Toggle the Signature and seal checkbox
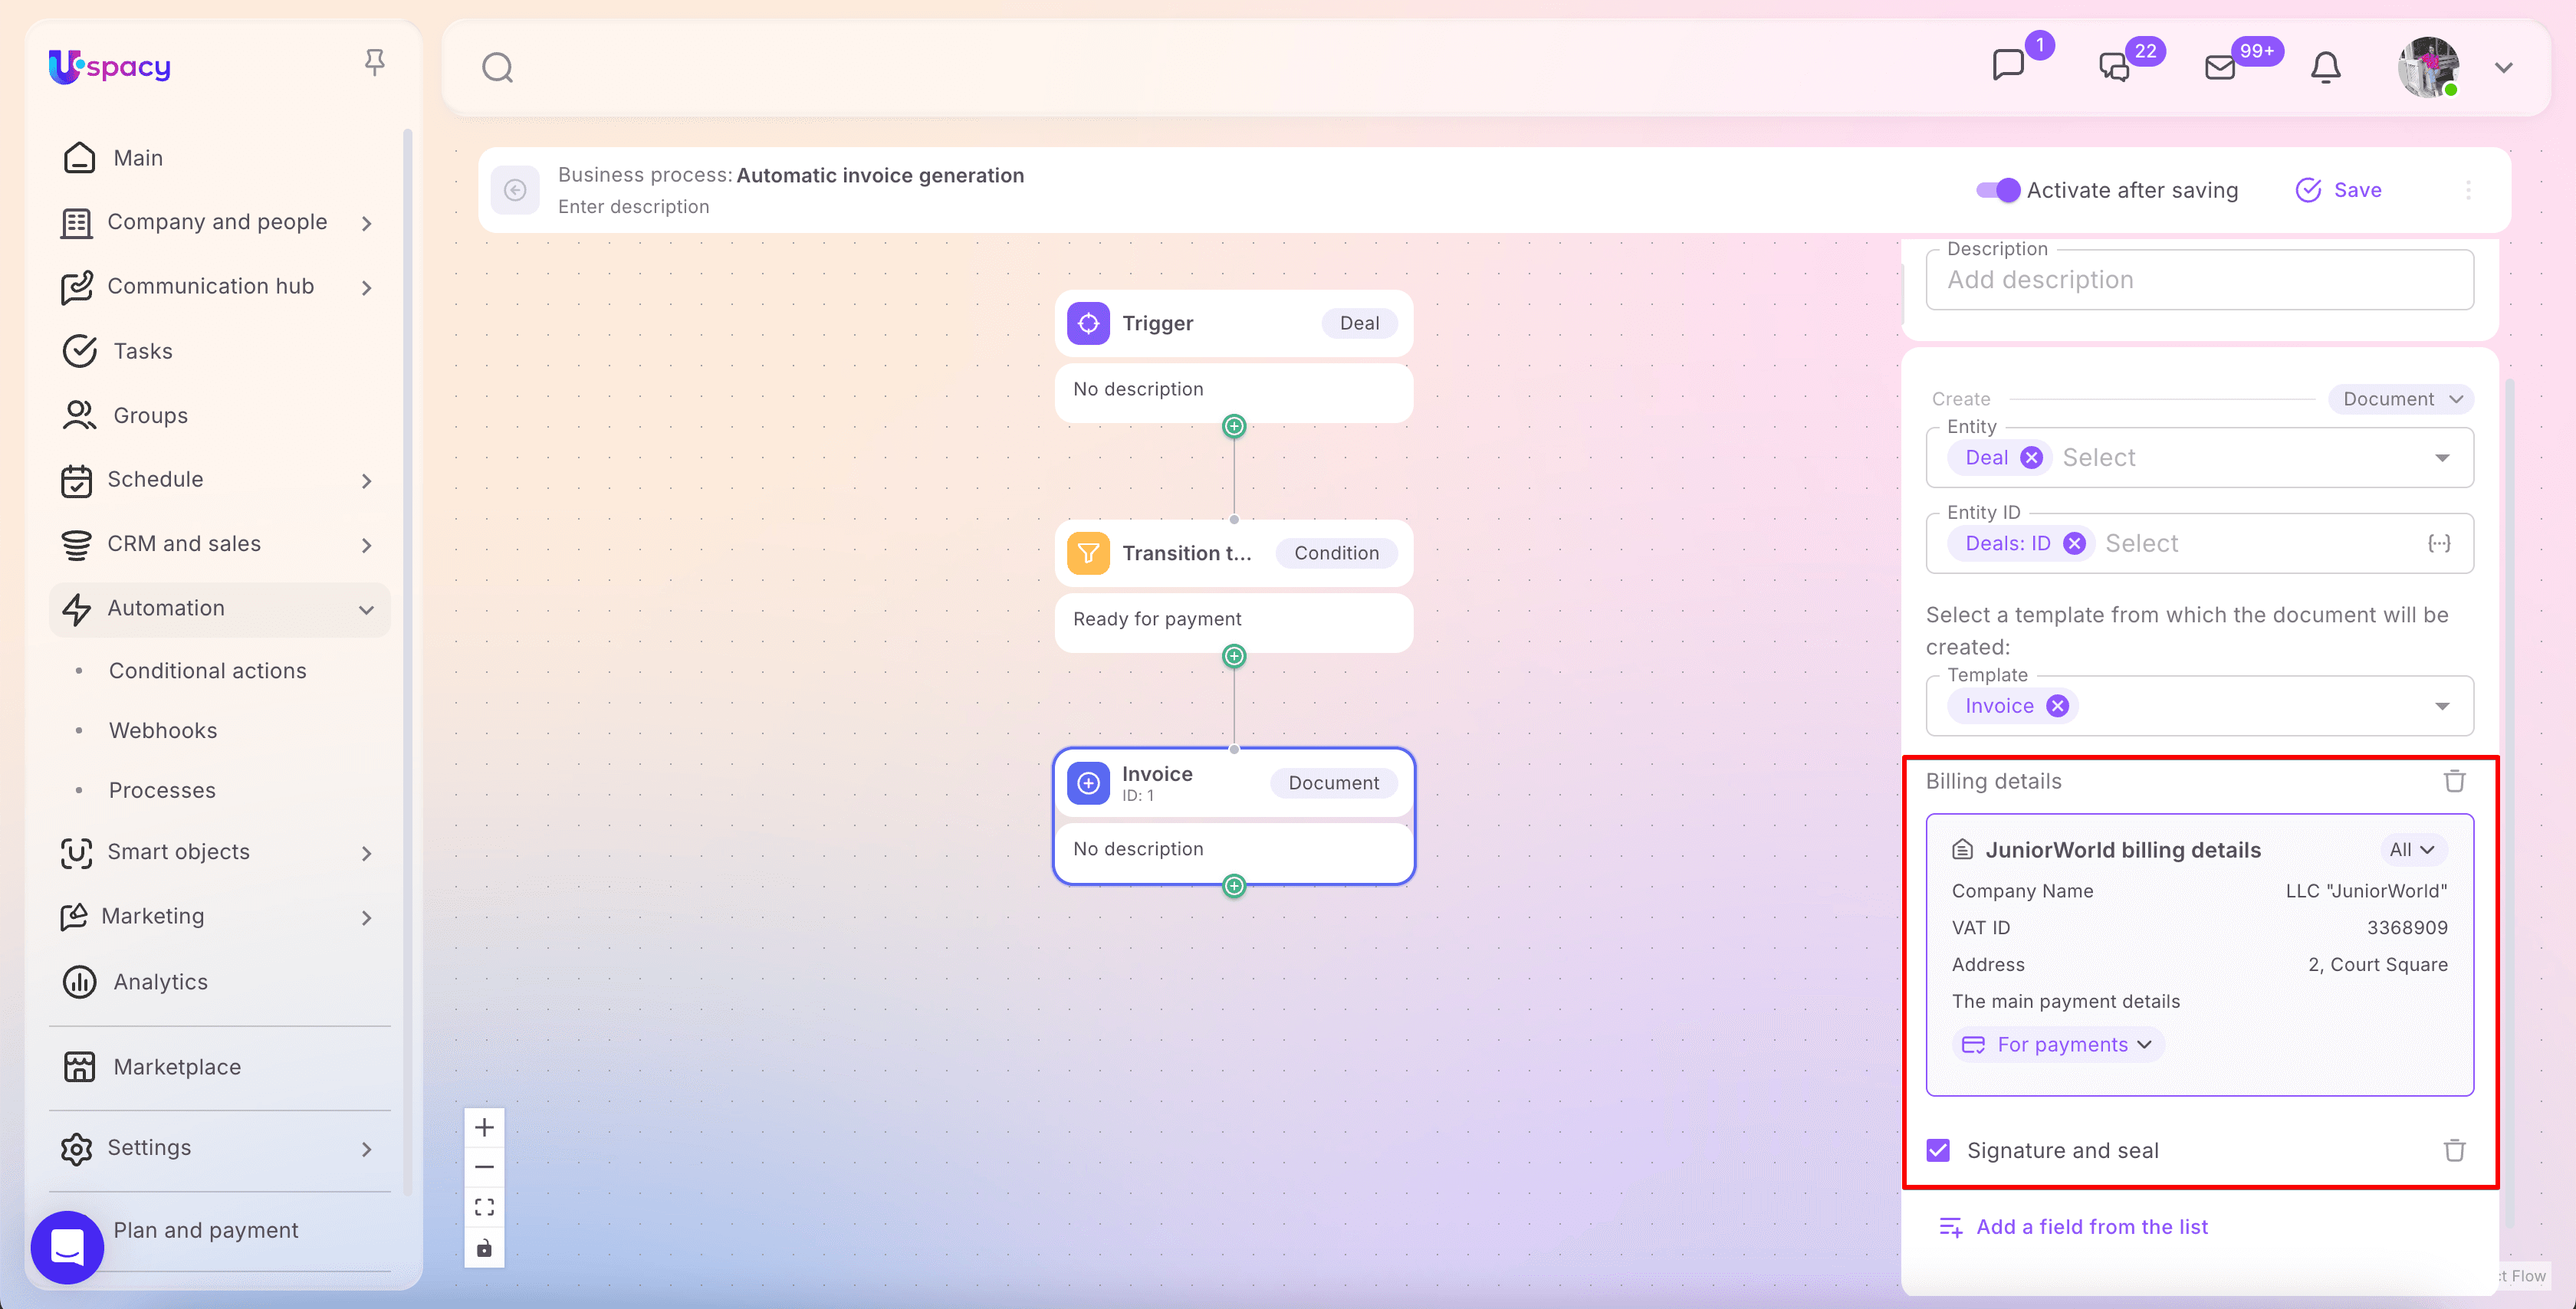The height and width of the screenshot is (1309, 2576). [x=1938, y=1151]
